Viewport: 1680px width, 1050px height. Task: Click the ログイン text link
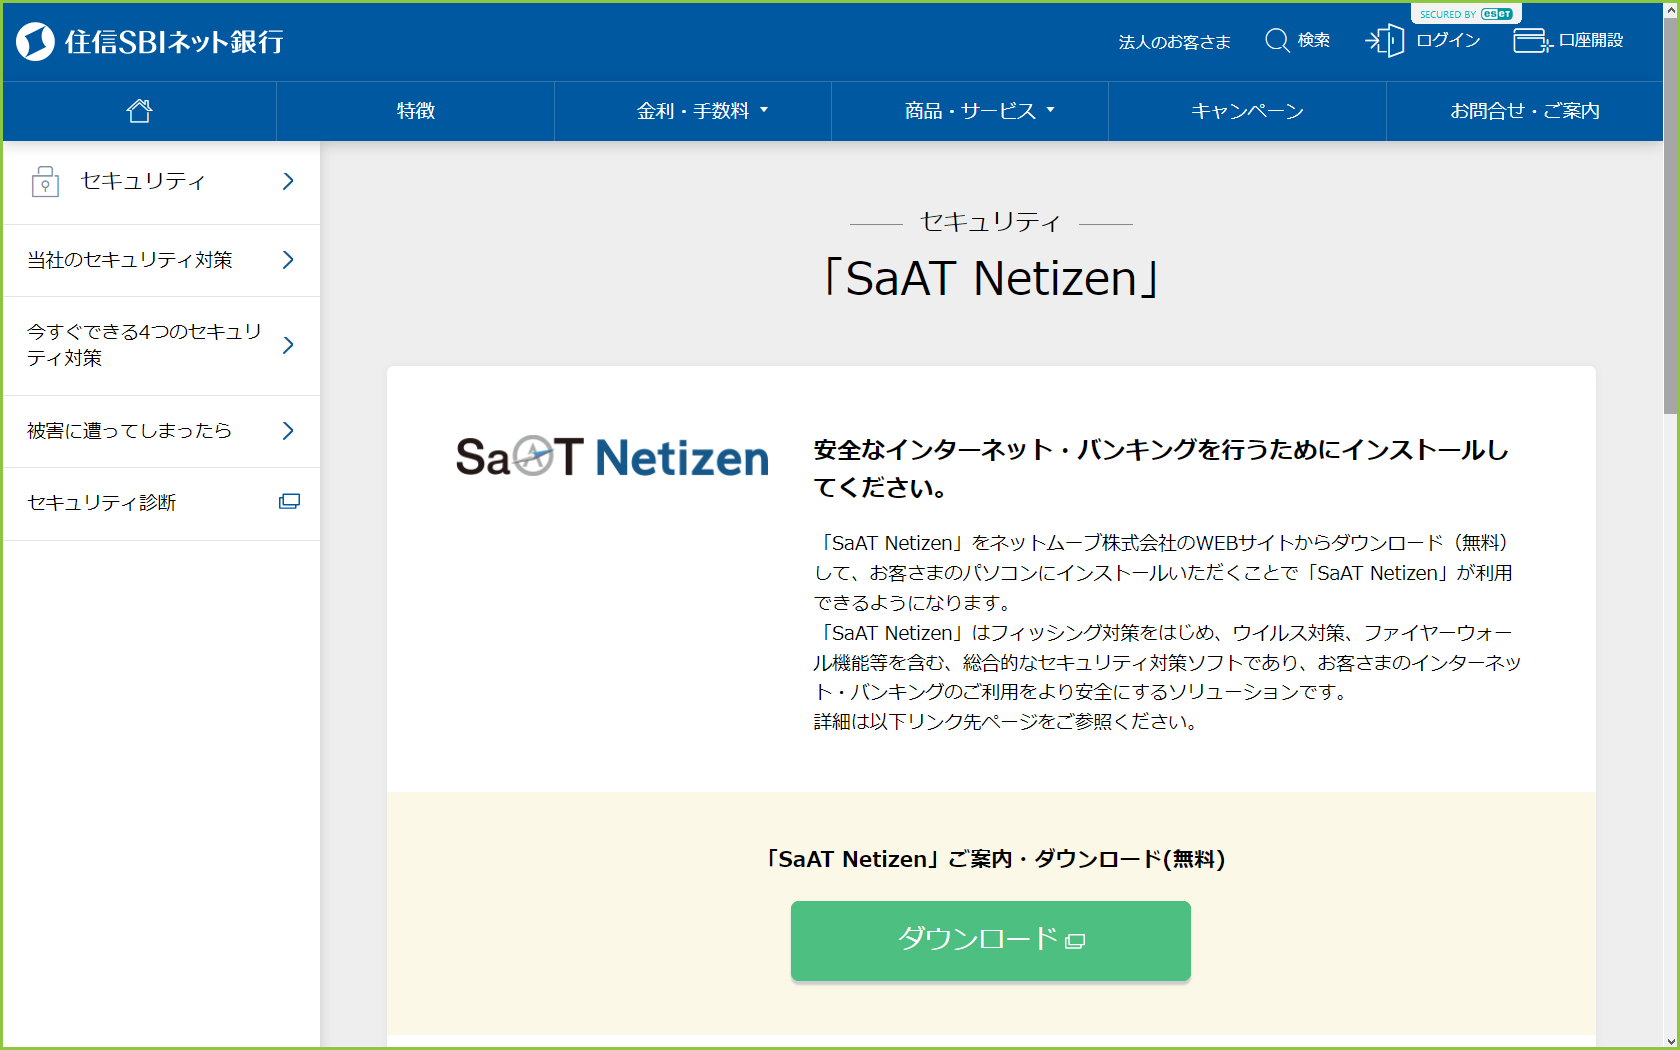(x=1448, y=40)
